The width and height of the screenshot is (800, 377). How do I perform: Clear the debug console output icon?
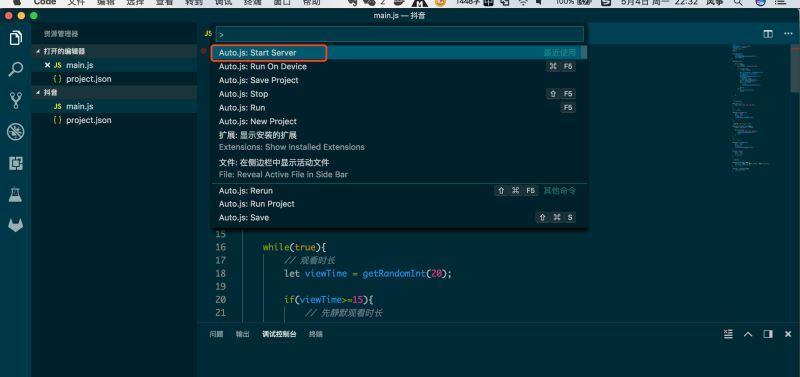pos(728,334)
